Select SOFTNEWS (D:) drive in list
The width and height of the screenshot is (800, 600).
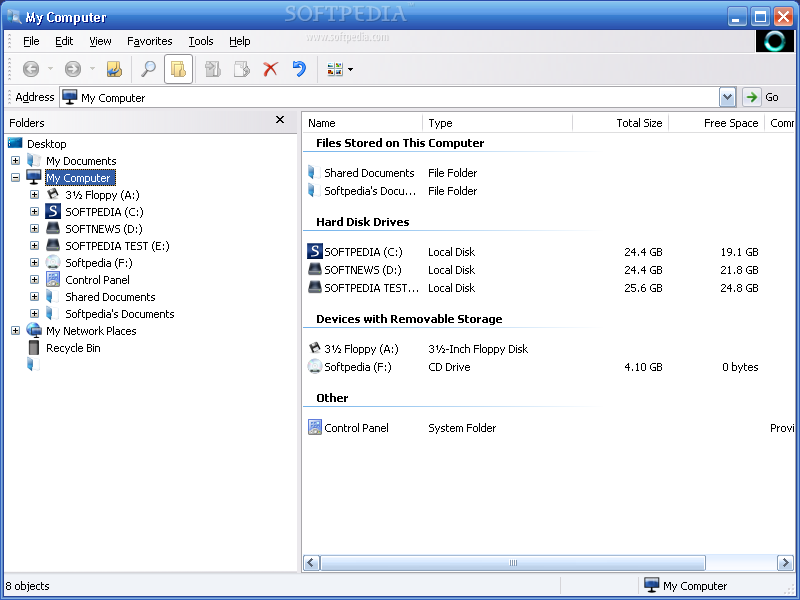(363, 270)
